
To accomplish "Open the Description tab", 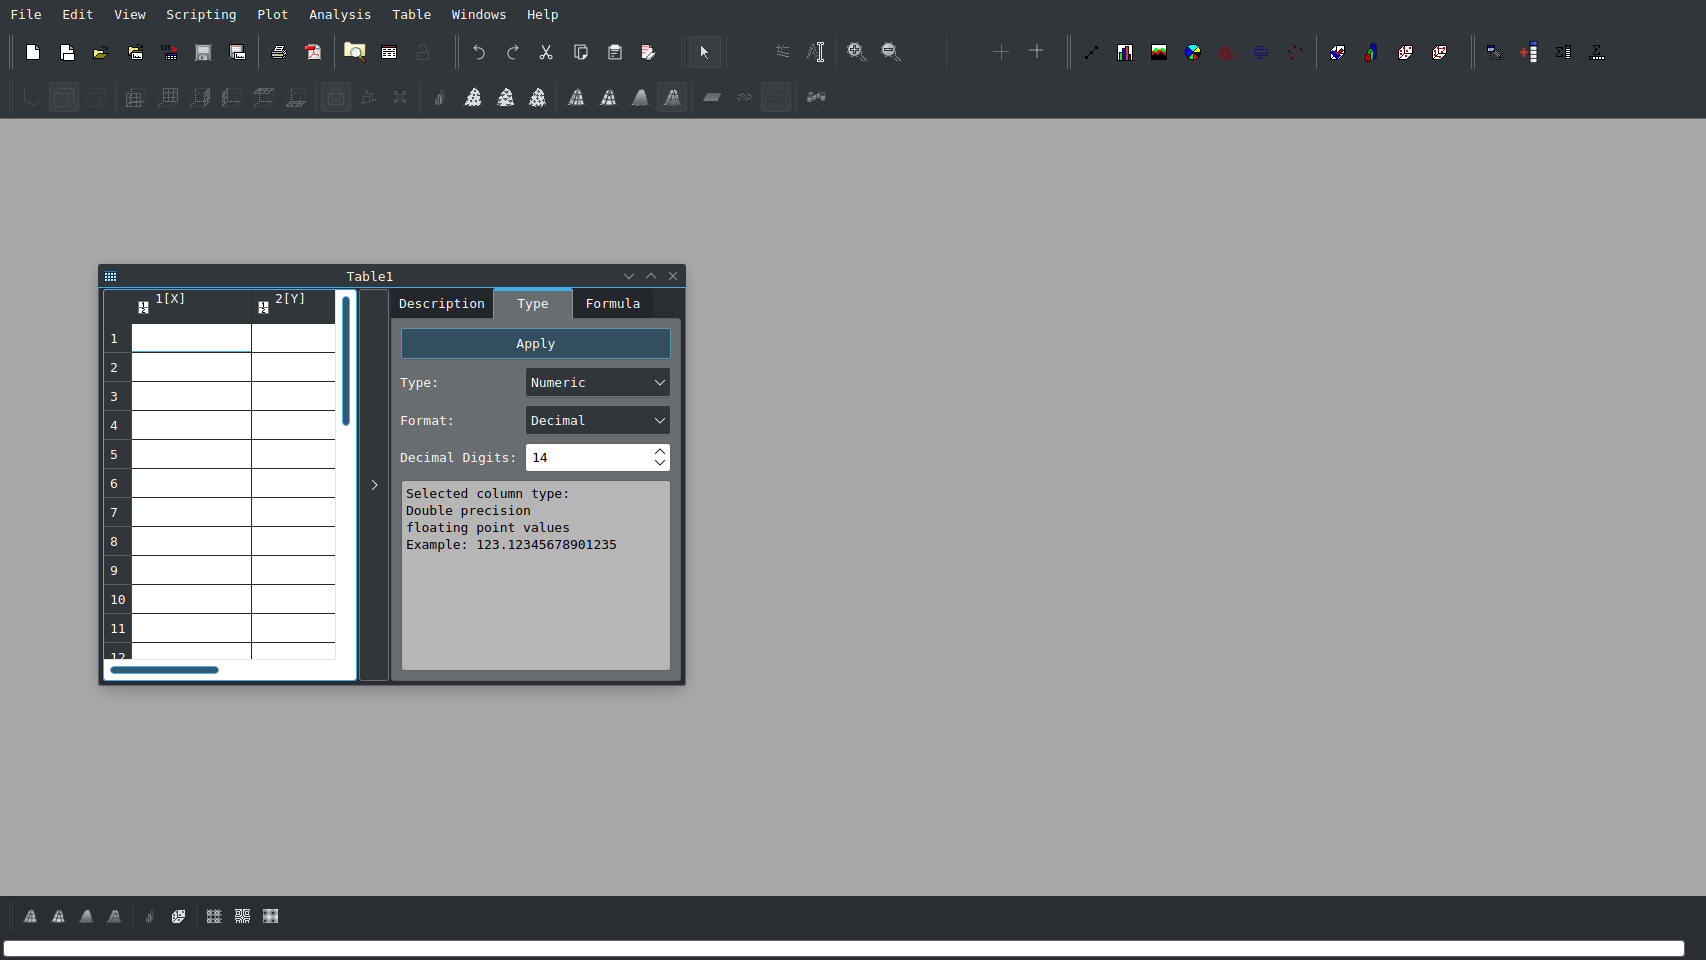I will (x=441, y=303).
